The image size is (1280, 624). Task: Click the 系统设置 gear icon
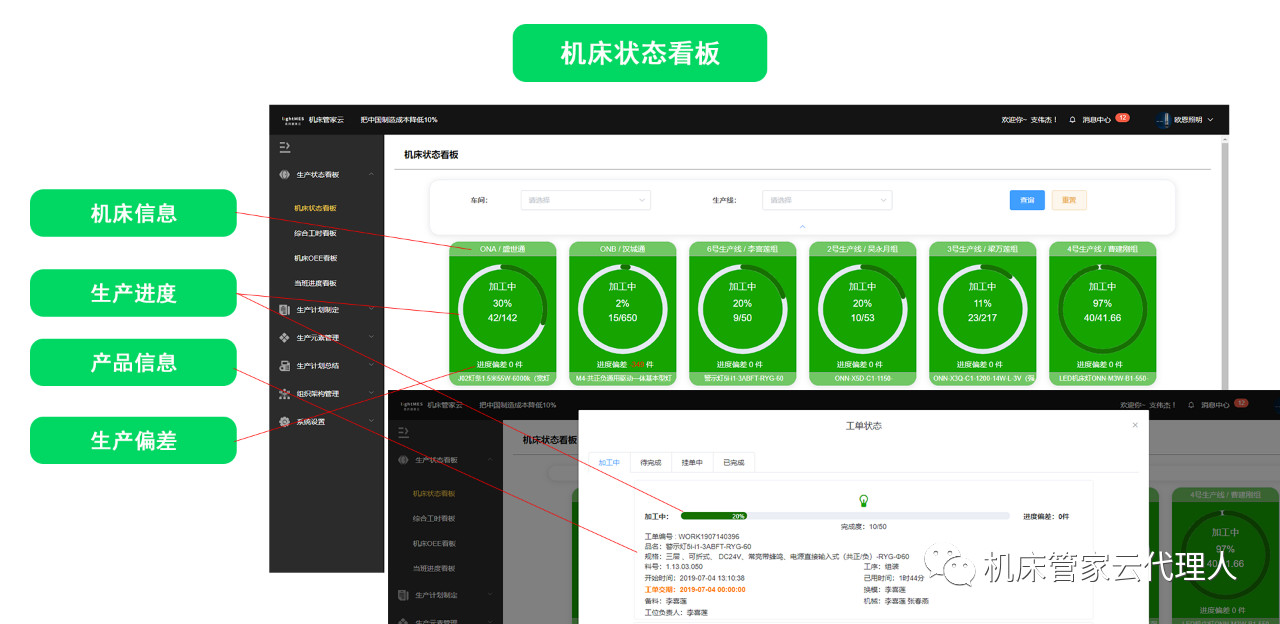pyautogui.click(x=285, y=422)
